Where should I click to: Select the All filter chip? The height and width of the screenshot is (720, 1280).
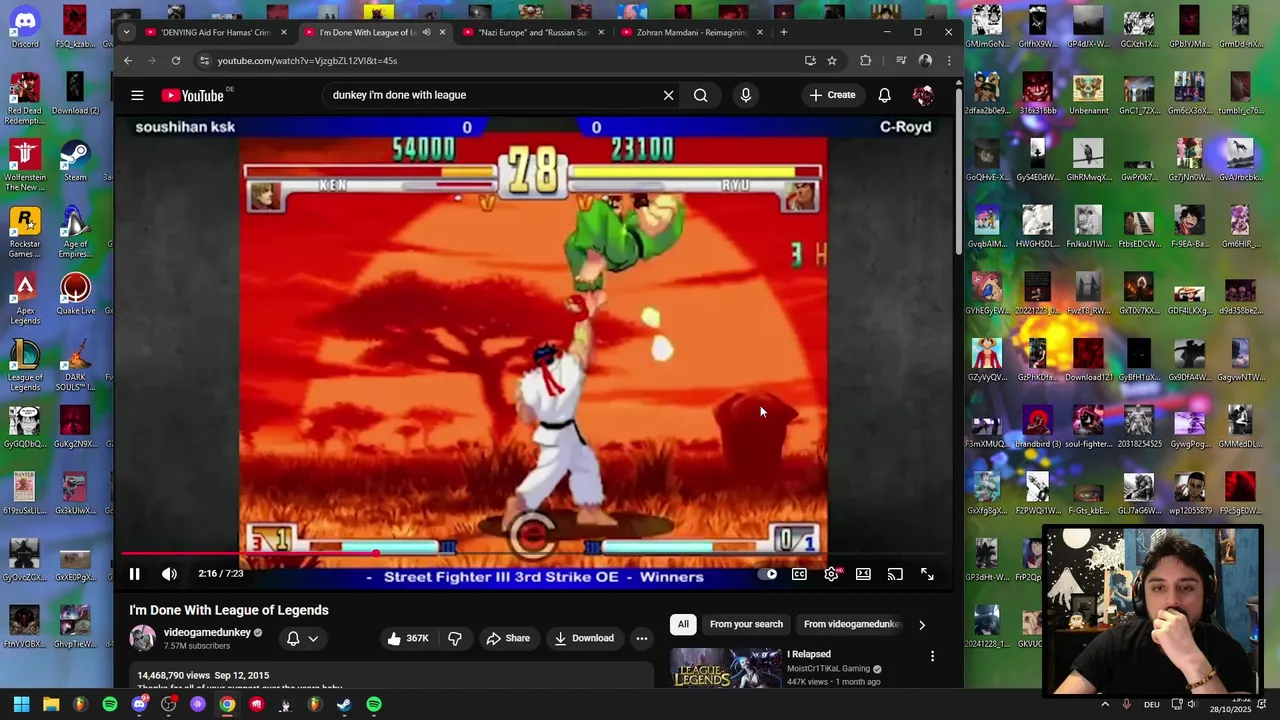[x=683, y=624]
